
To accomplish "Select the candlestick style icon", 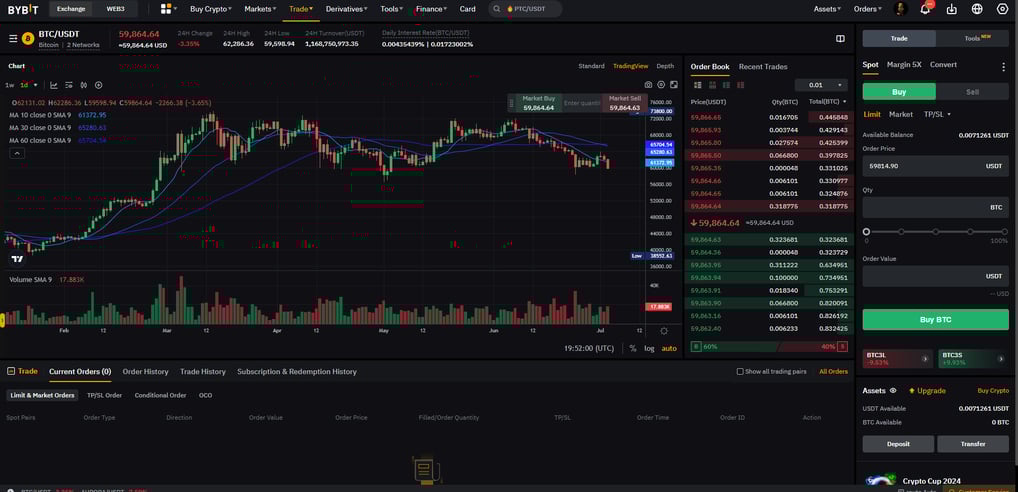I will (x=84, y=85).
